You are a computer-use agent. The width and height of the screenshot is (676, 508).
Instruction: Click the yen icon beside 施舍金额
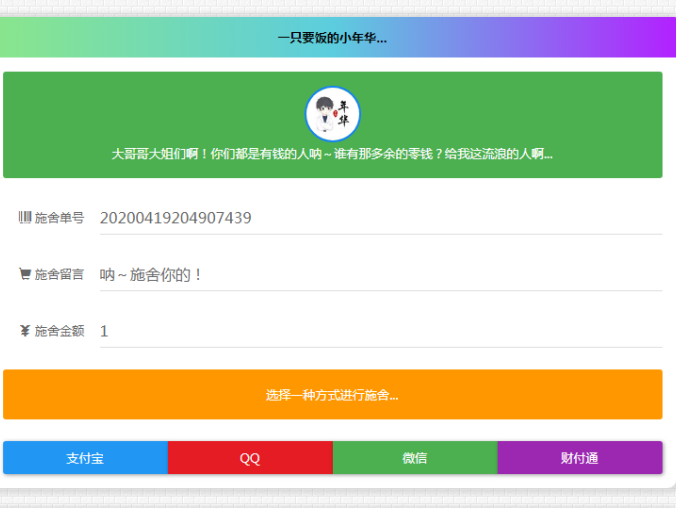(x=25, y=331)
